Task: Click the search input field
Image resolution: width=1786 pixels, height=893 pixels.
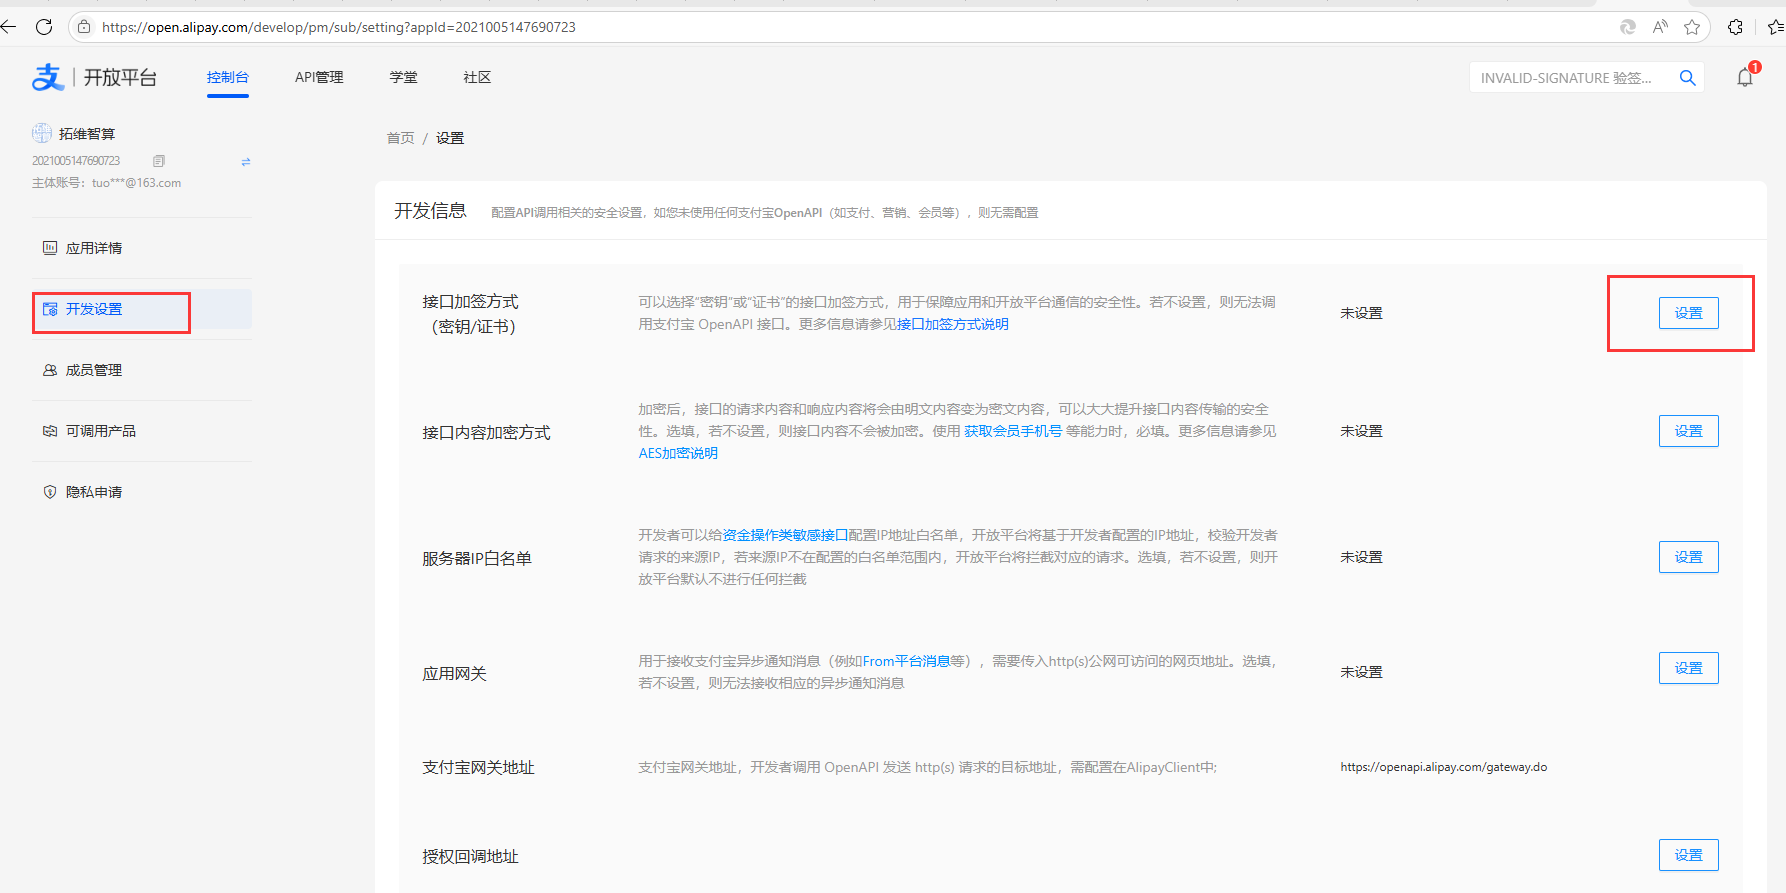Action: click(x=1570, y=78)
